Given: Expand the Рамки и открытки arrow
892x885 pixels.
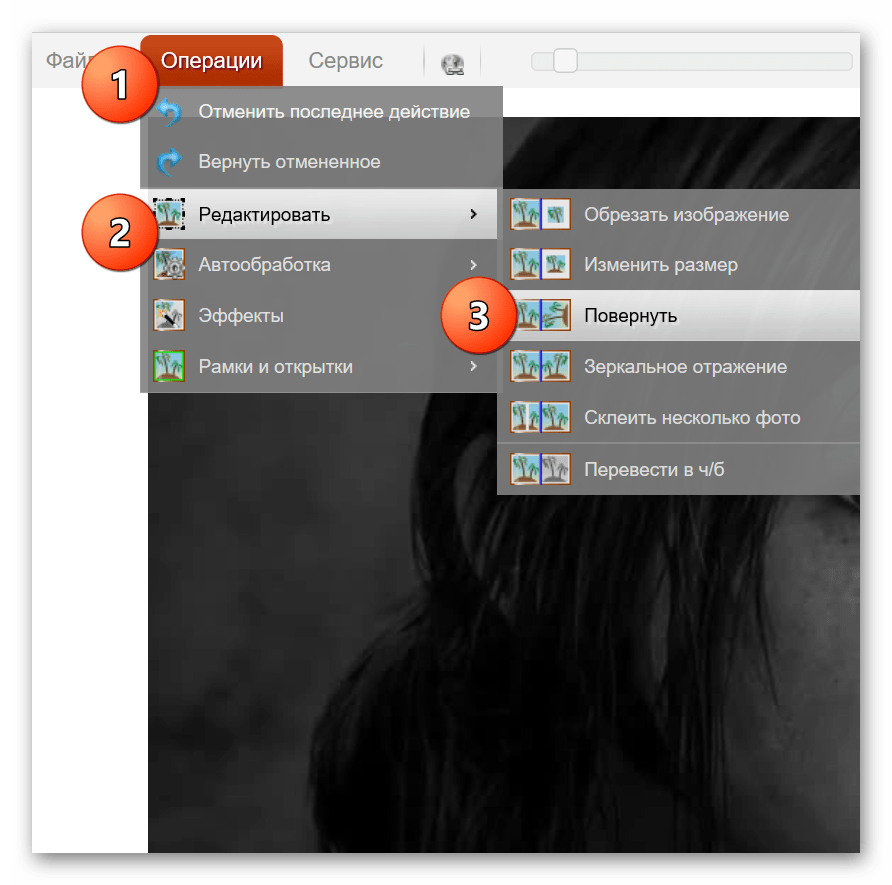Looking at the screenshot, I should tap(473, 366).
